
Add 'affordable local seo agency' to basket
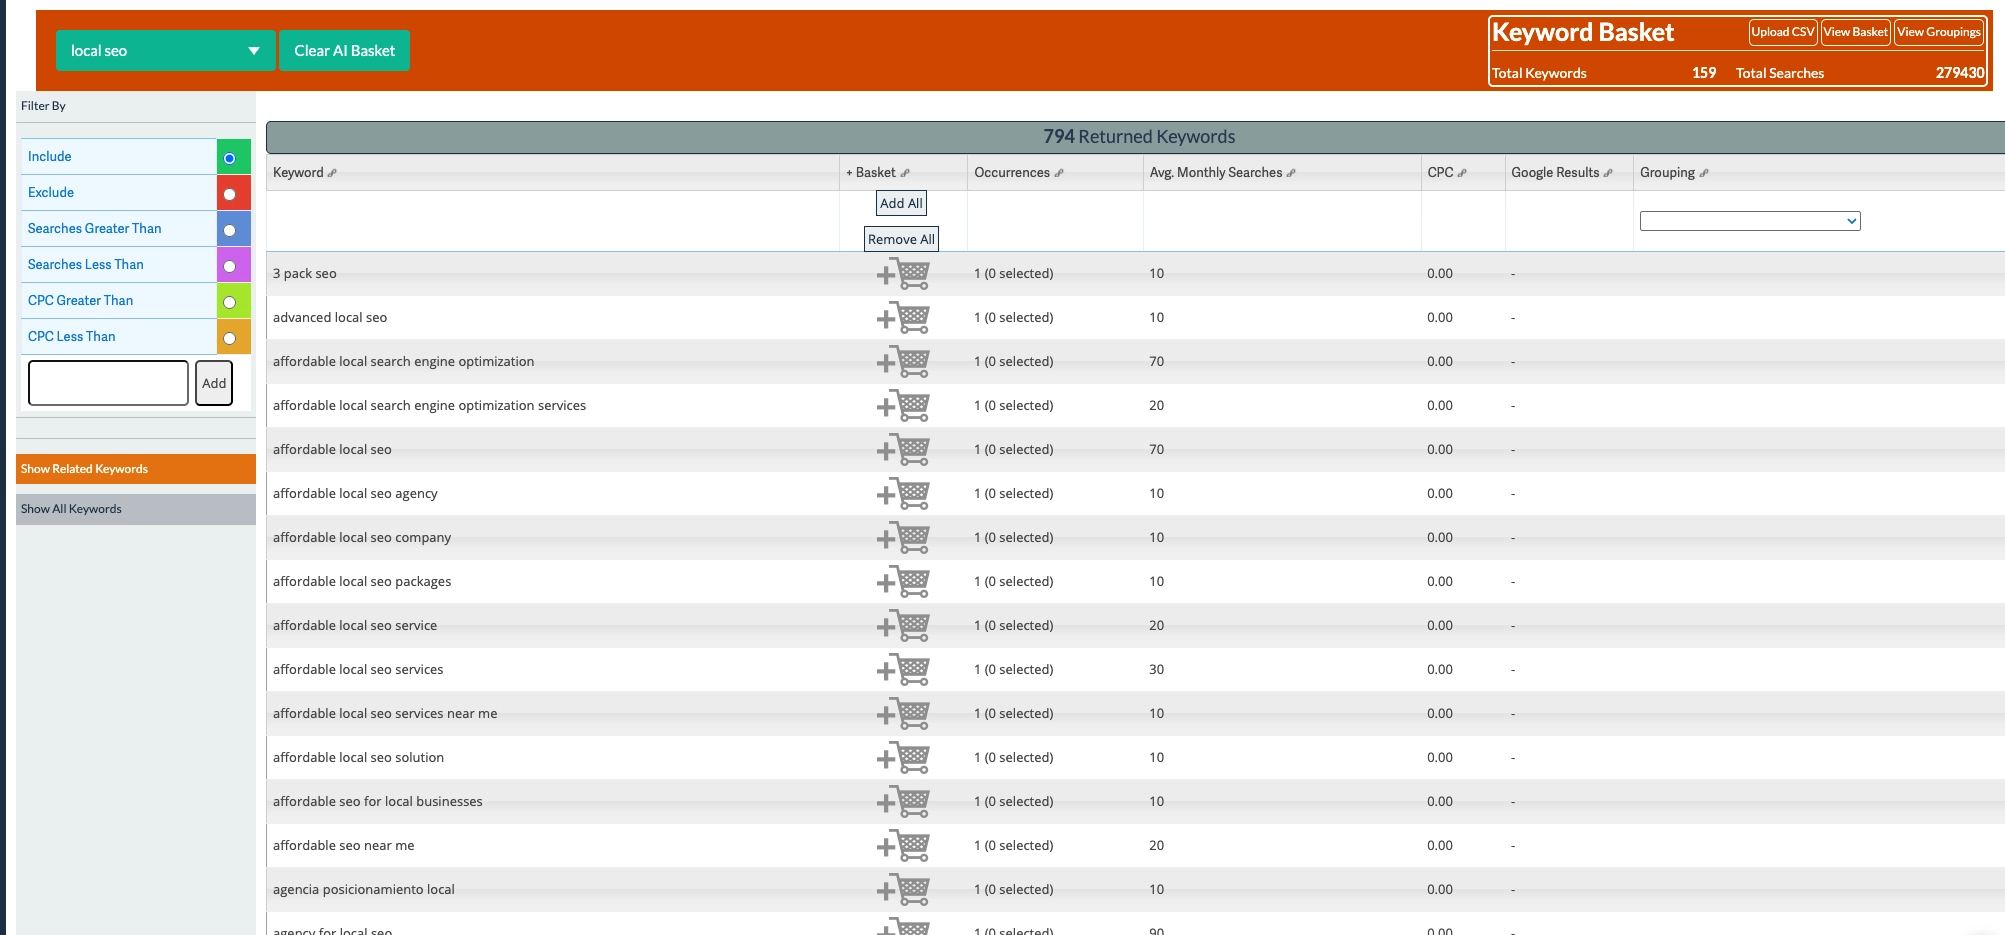[903, 494]
